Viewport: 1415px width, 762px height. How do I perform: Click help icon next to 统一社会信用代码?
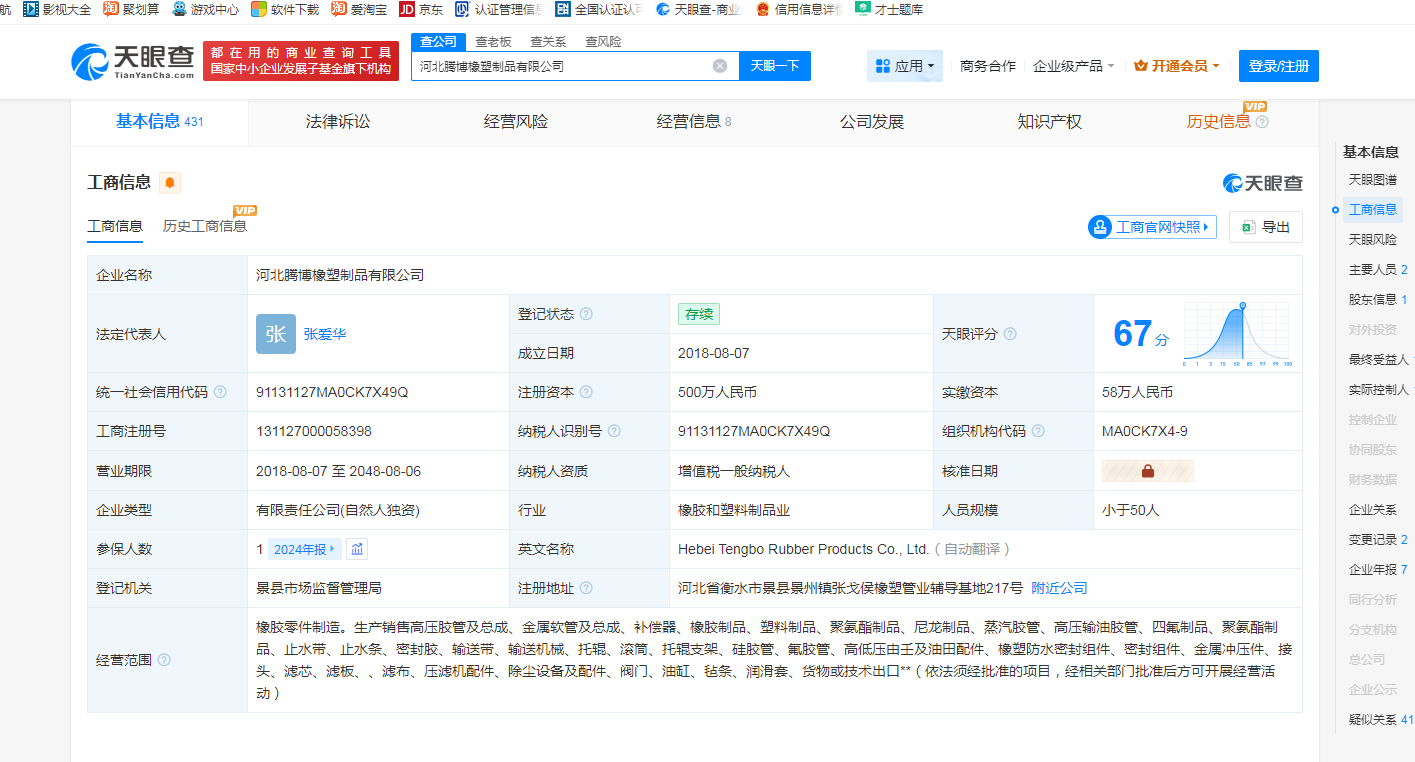click(220, 392)
